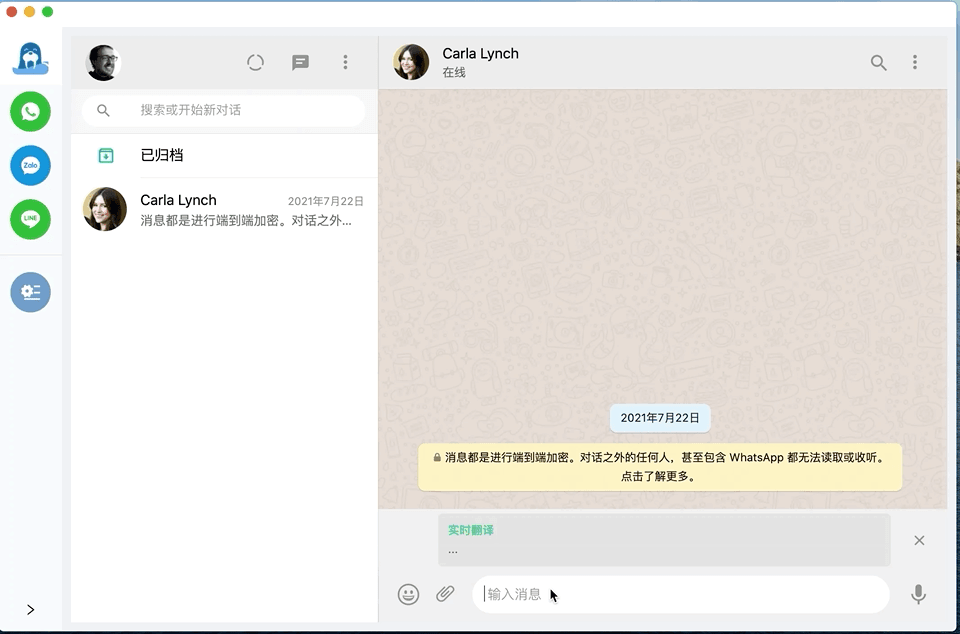Open the chat list options menu
The image size is (960, 634).
[x=345, y=62]
